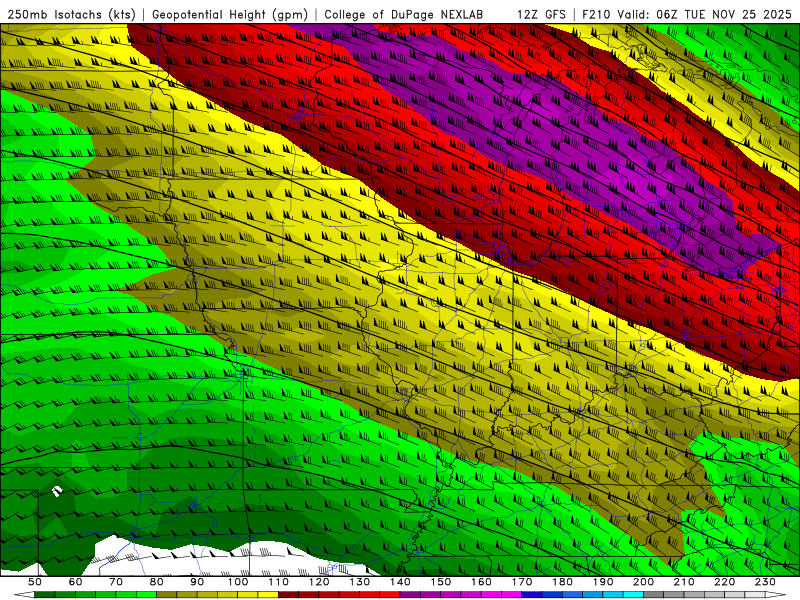Click the 'College of DuPage NEXLAB' label
The height and width of the screenshot is (600, 800).
click(x=404, y=14)
